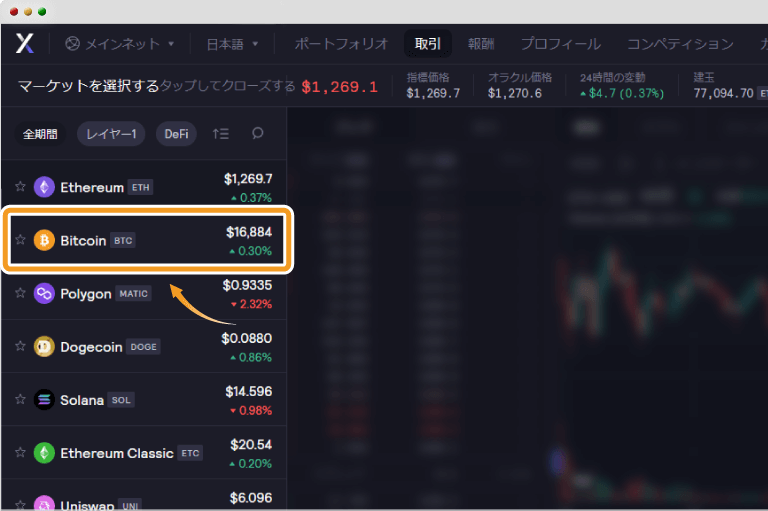Close the market selector via マーケットを選択する
Image resolution: width=768 pixels, height=511 pixels.
coord(89,86)
